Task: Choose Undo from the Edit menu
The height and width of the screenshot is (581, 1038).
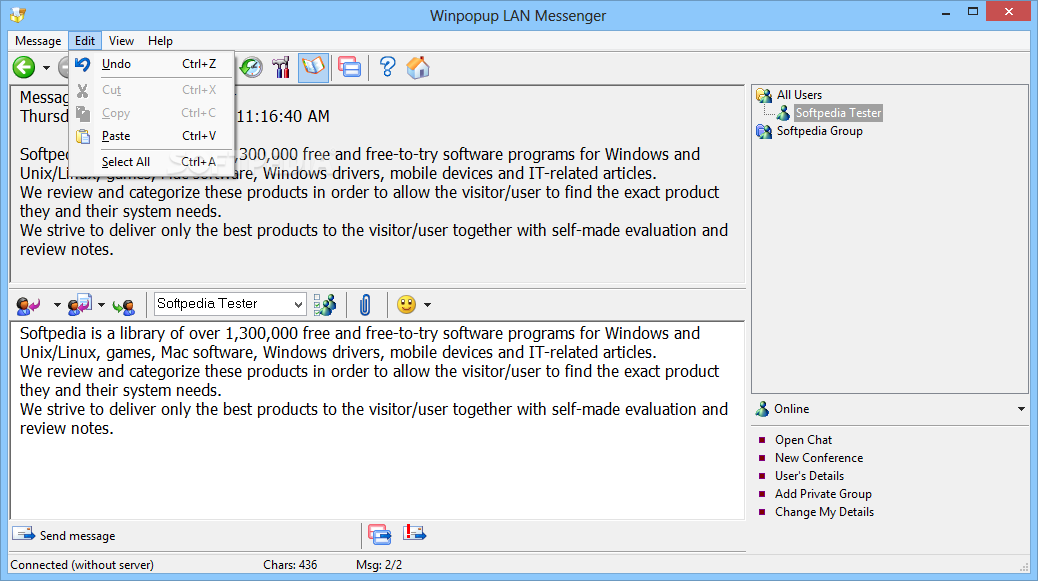Action: tap(152, 64)
